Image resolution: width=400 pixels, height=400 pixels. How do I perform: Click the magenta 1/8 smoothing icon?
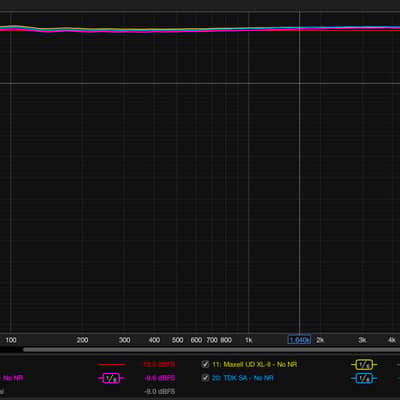click(x=111, y=378)
